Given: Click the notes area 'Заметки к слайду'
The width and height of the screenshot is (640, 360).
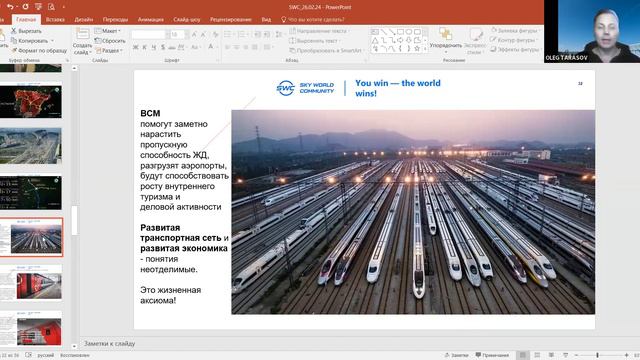Looking at the screenshot, I should [x=109, y=344].
